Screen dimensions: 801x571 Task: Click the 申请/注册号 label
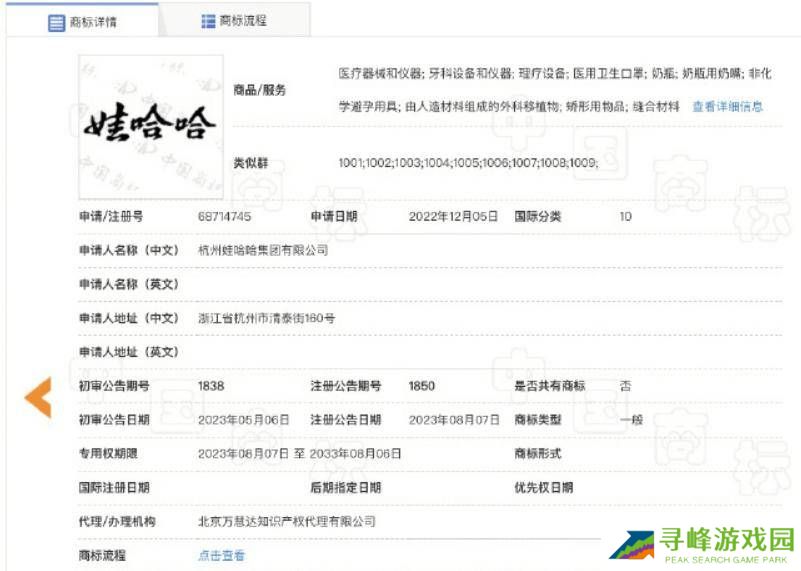pos(111,217)
